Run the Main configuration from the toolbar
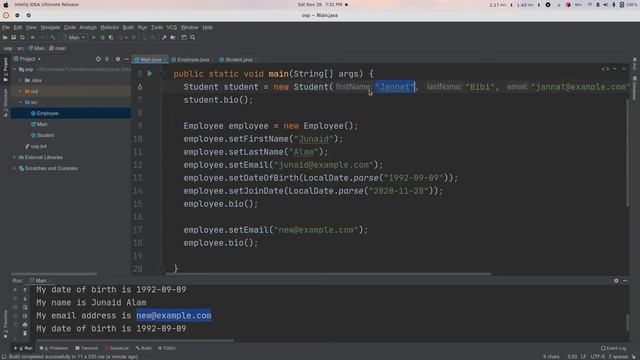 pyautogui.click(x=94, y=38)
